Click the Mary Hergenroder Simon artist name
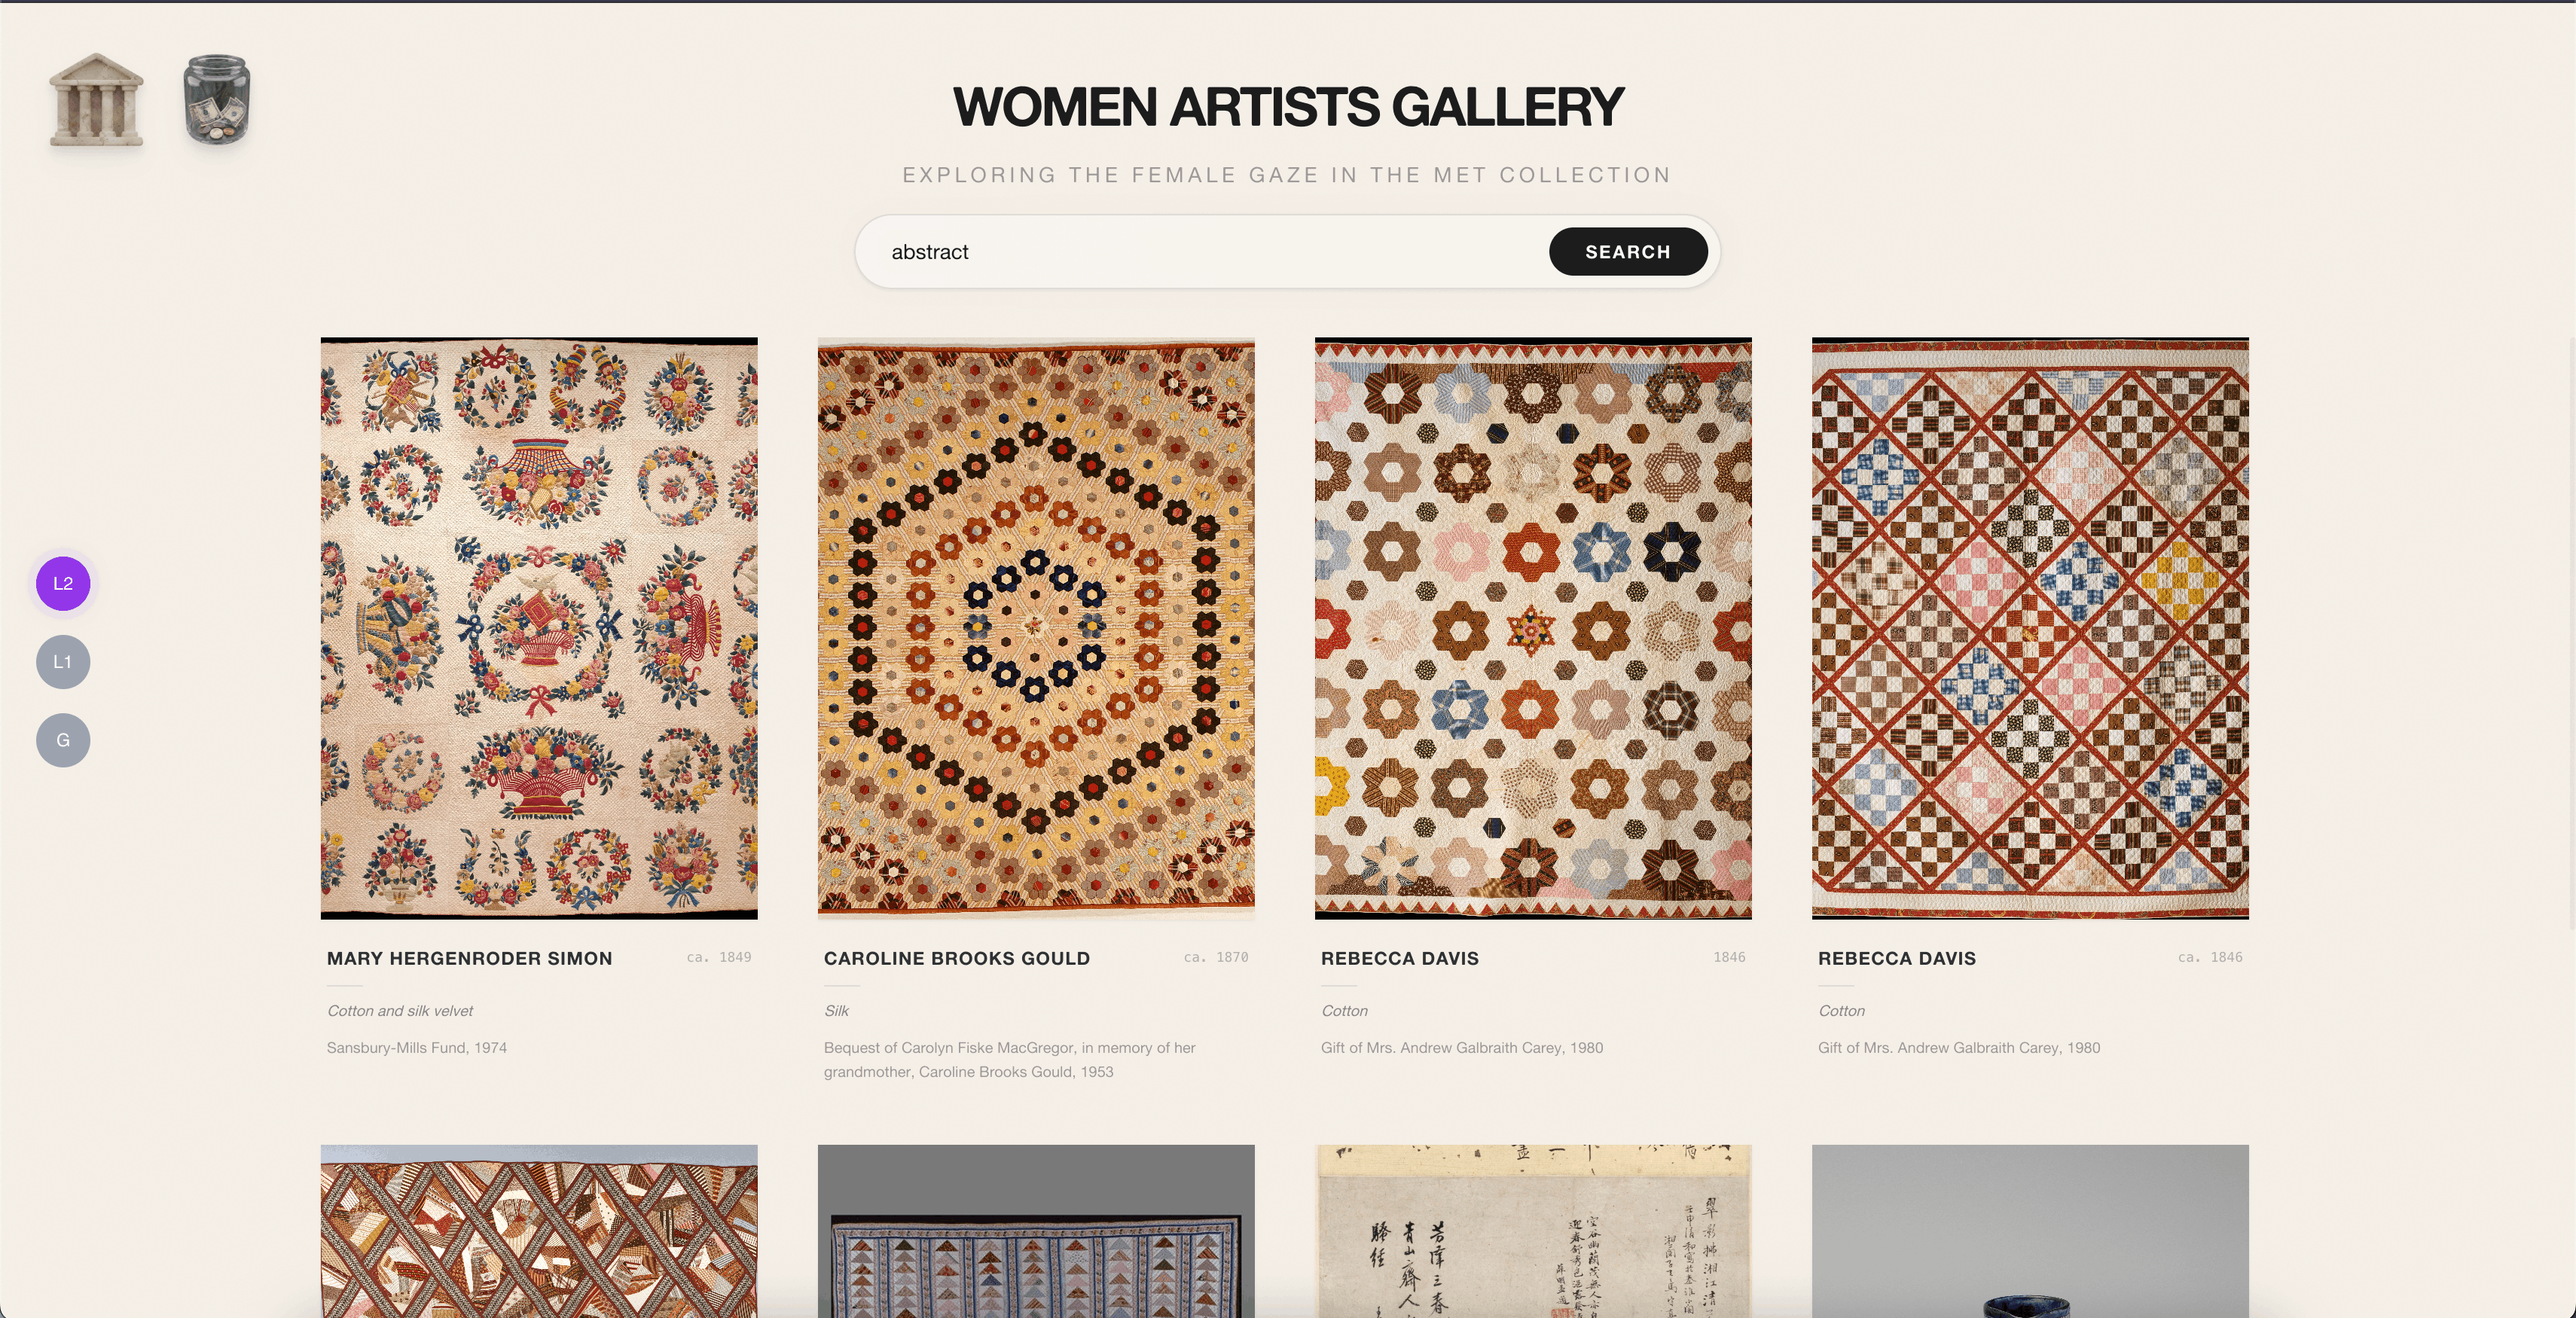Image resolution: width=2576 pixels, height=1318 pixels. (469, 958)
